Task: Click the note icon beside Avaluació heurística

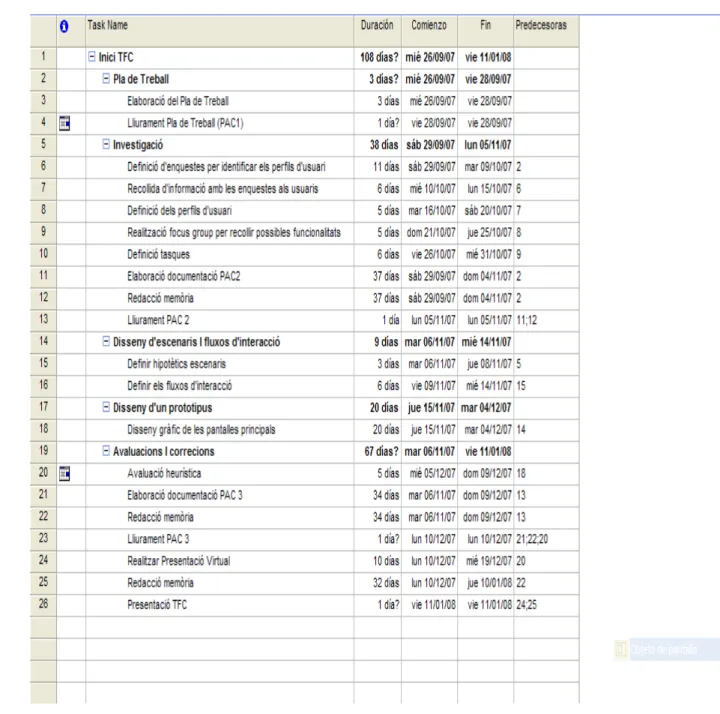Action: 65,473
